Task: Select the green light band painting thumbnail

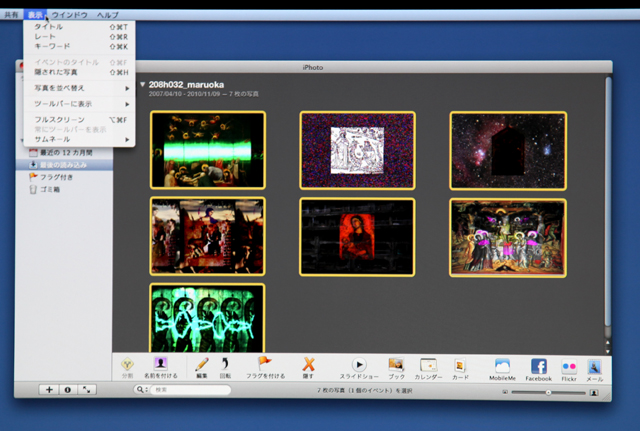Action: (x=208, y=150)
